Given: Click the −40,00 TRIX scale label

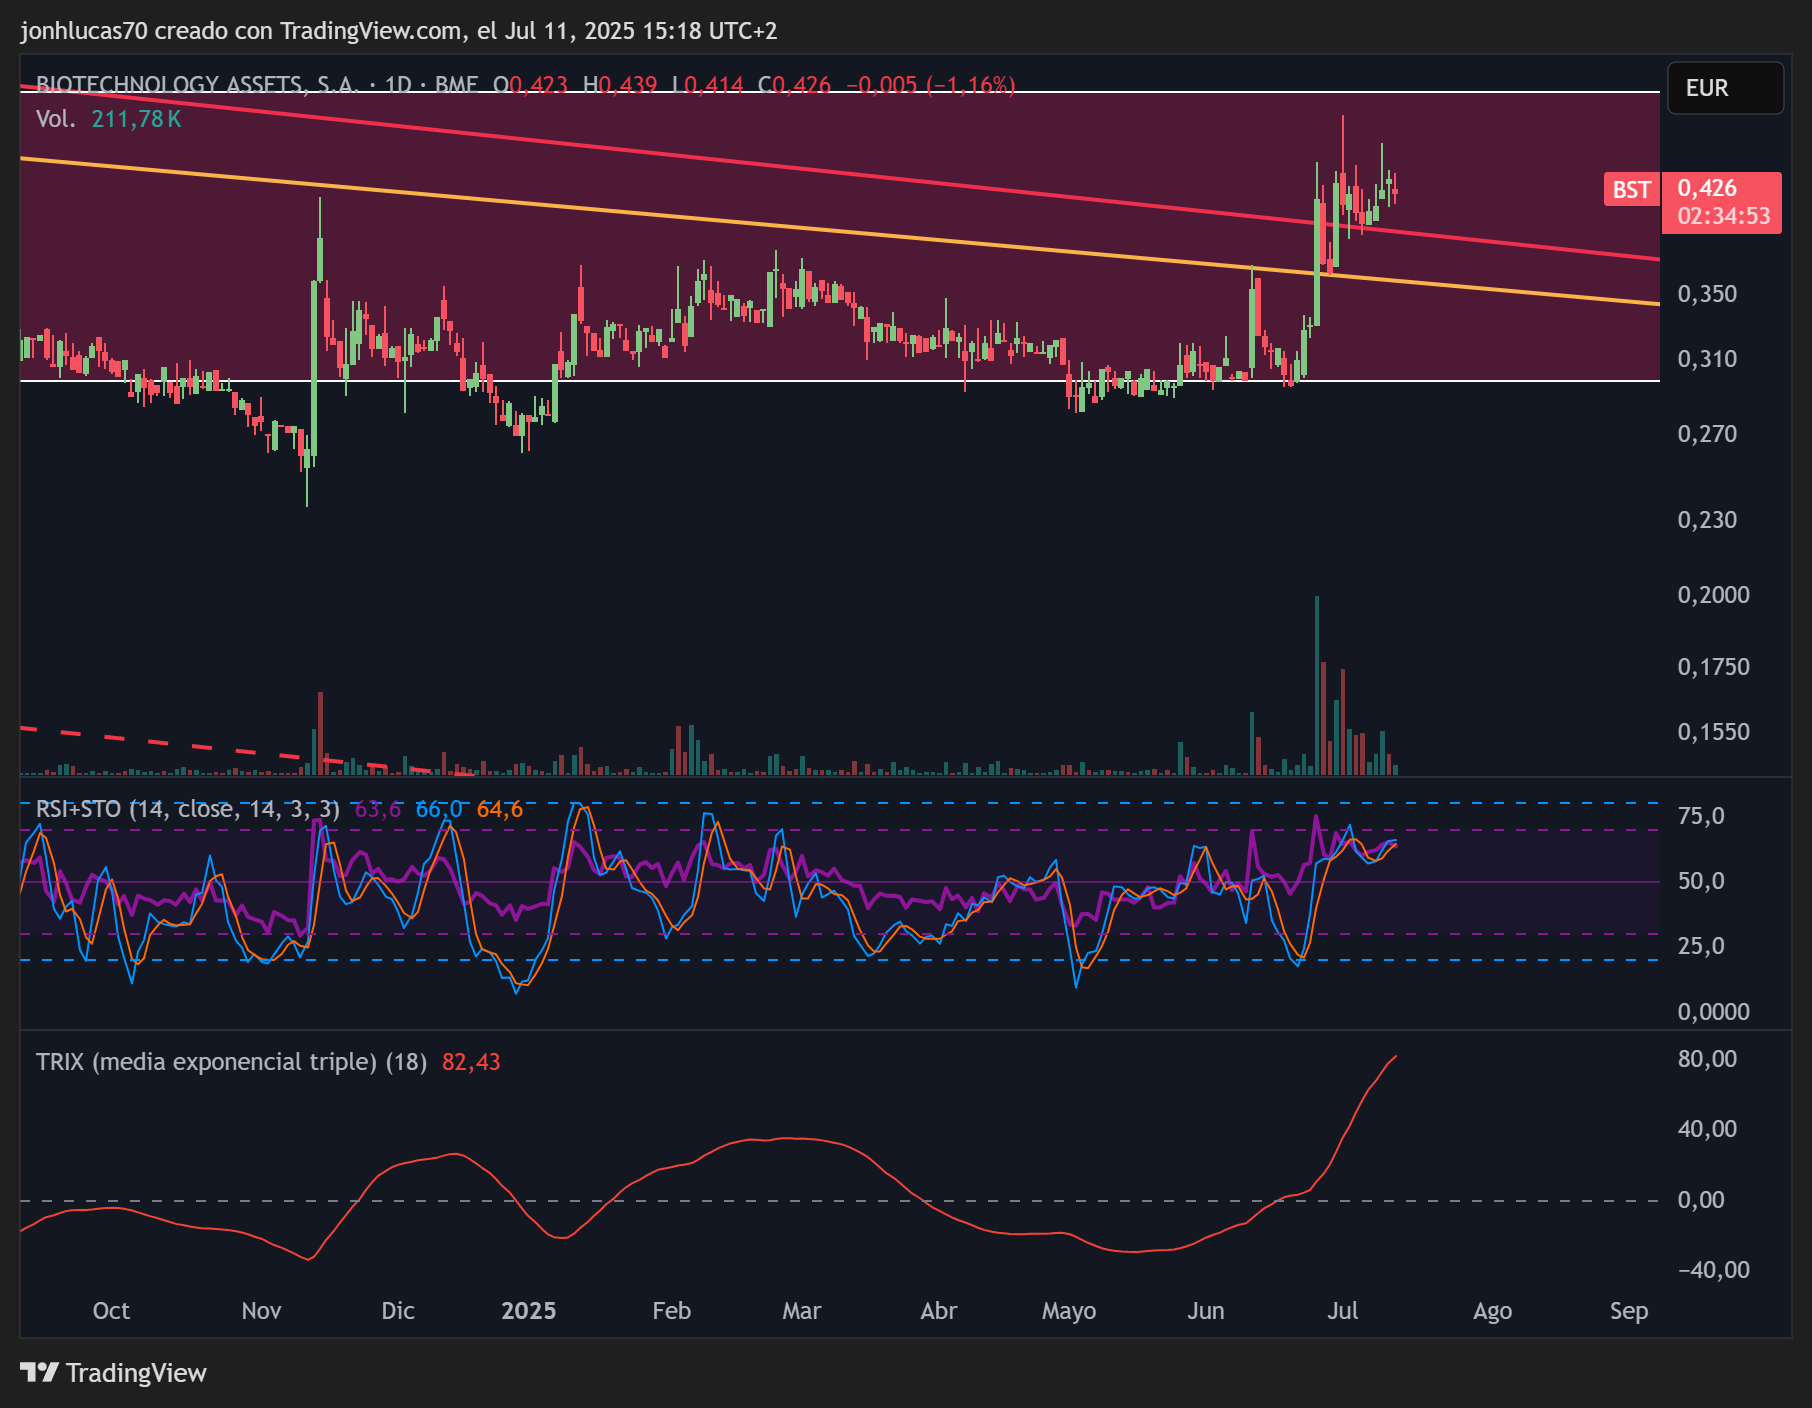Looking at the screenshot, I should (1713, 1270).
